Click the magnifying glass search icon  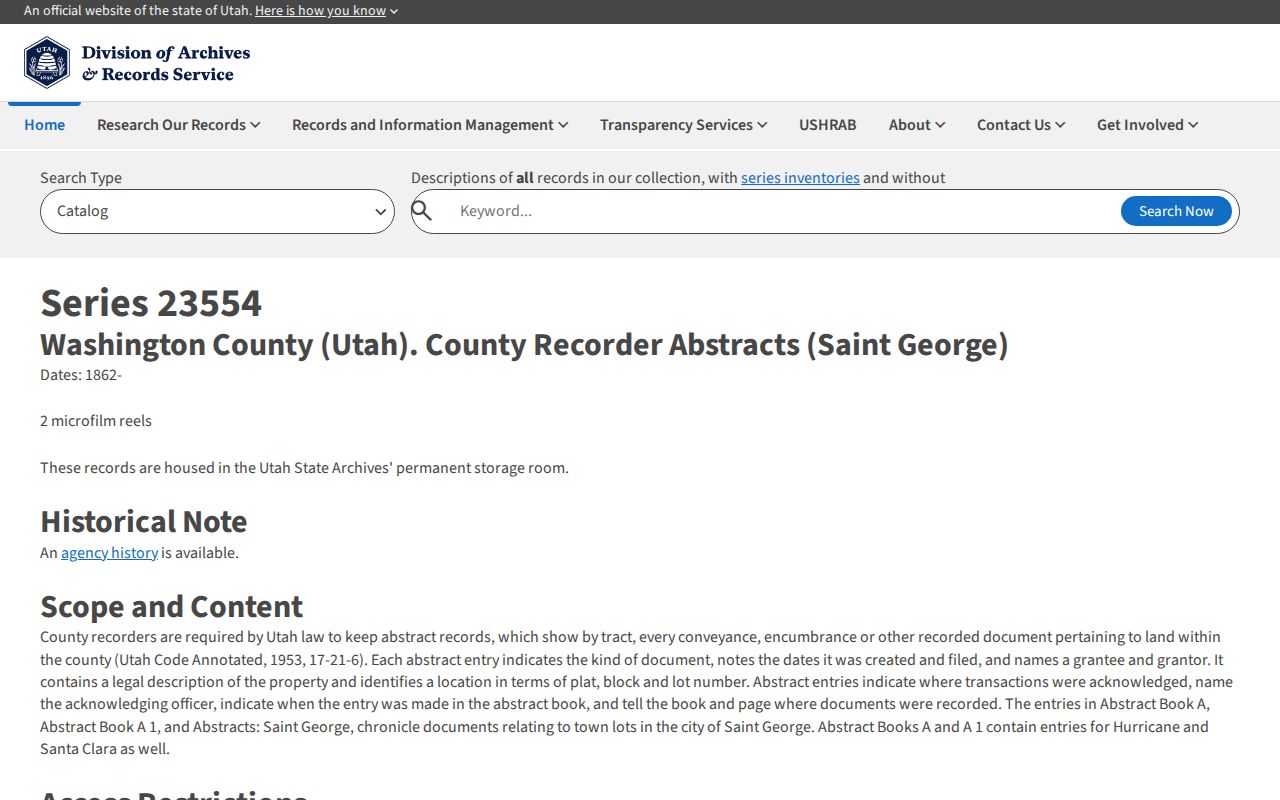pyautogui.click(x=422, y=211)
